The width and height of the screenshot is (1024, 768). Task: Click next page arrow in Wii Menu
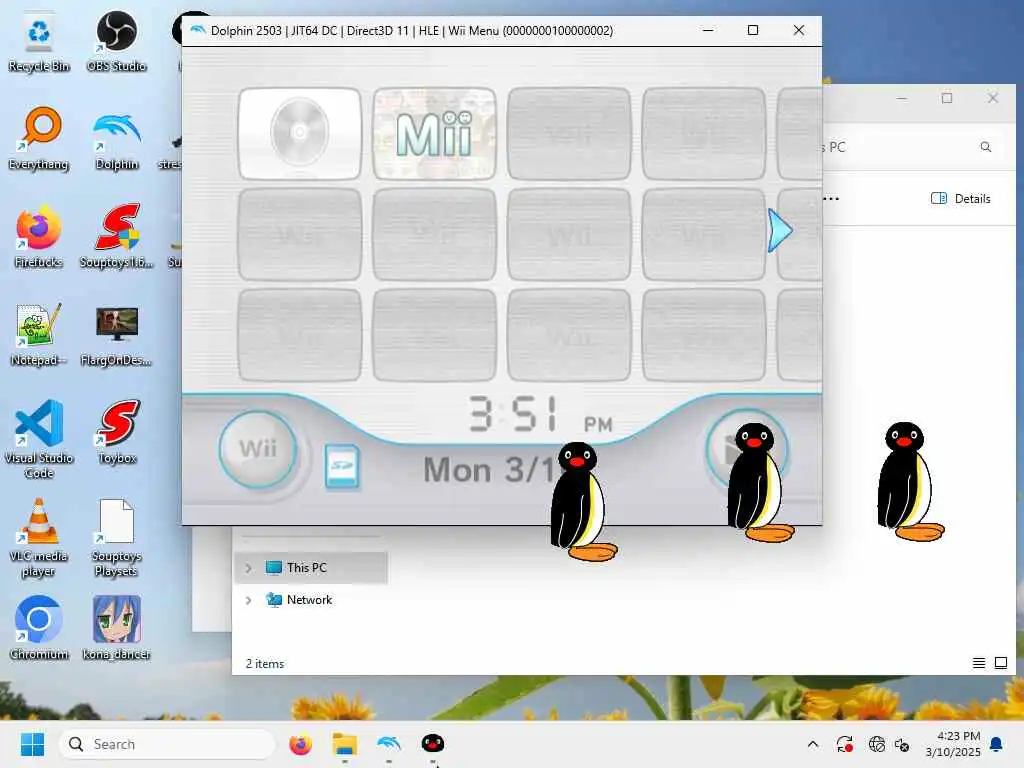click(x=780, y=231)
